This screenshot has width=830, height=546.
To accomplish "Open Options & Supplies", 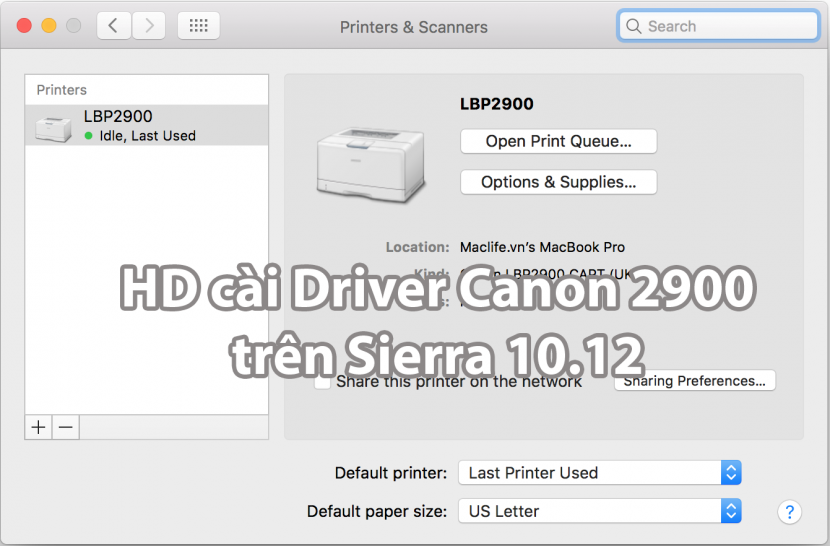I will coord(558,182).
